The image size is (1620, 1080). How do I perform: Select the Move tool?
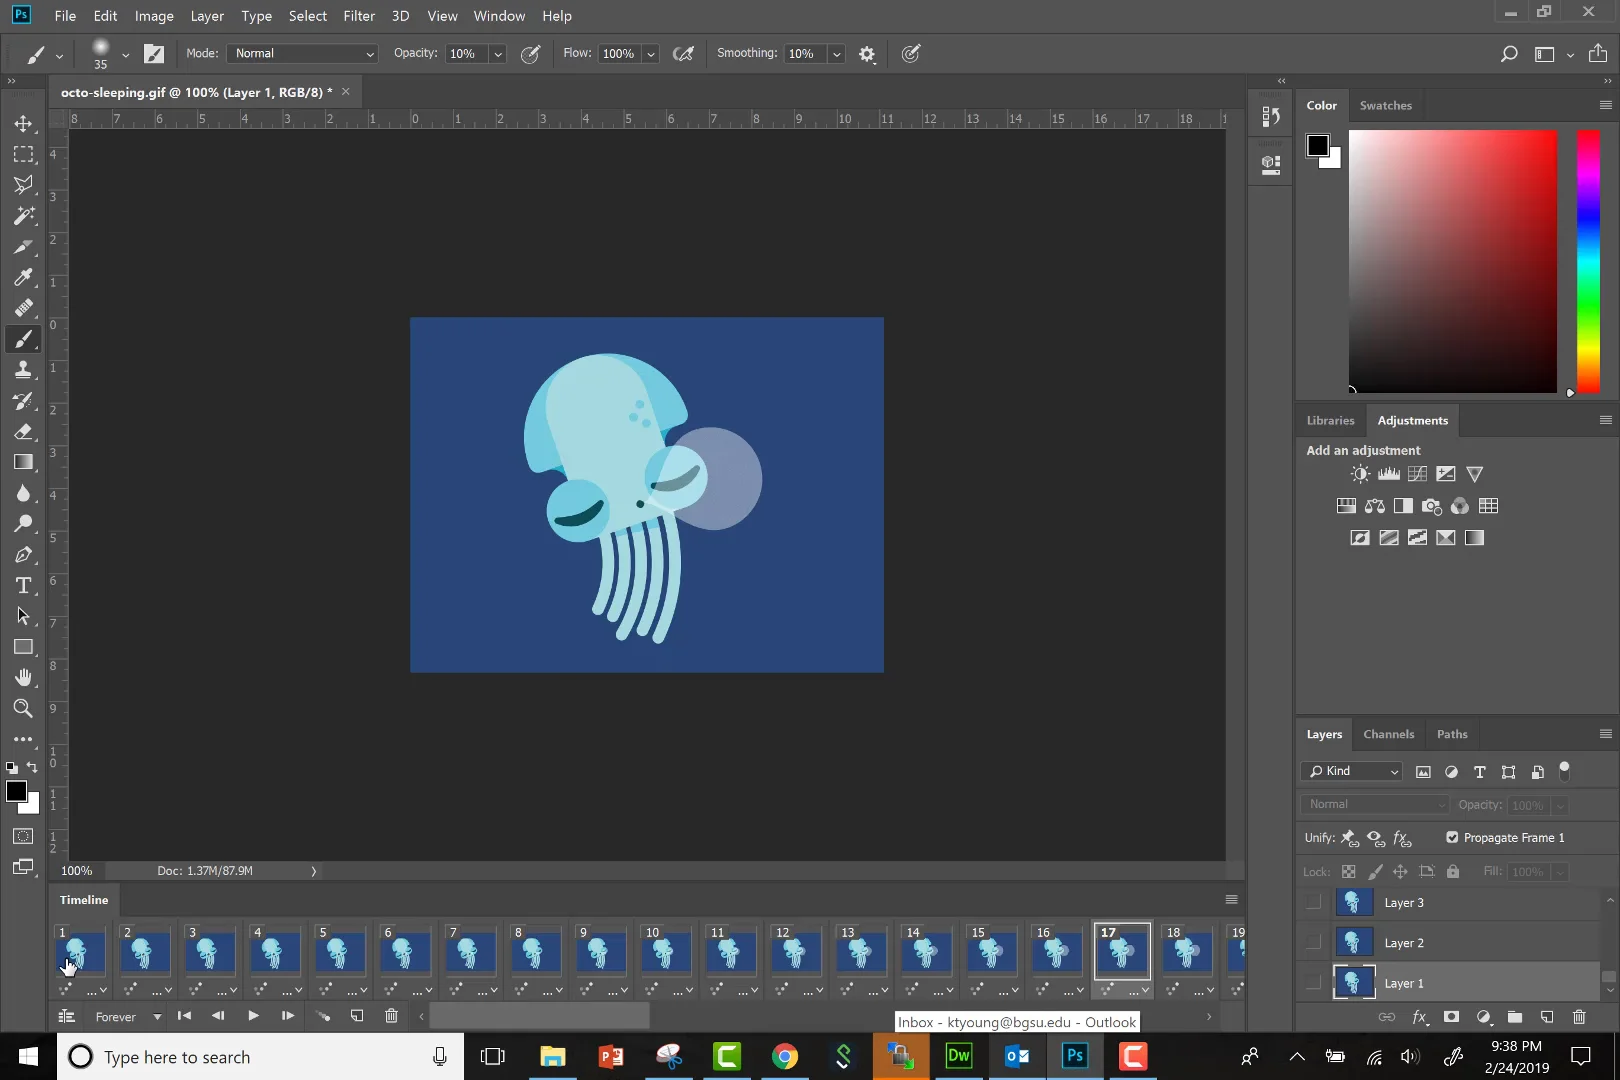(23, 124)
